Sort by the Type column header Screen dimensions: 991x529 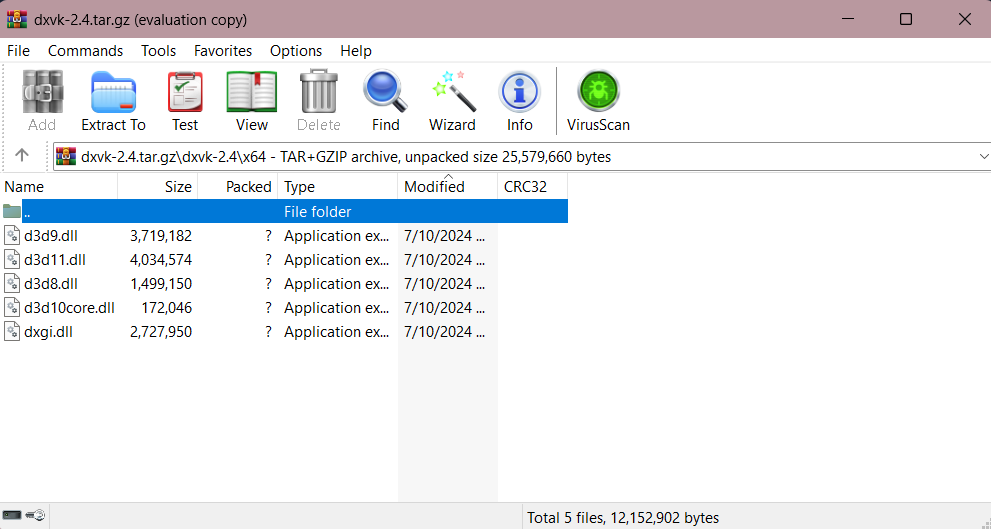[337, 186]
